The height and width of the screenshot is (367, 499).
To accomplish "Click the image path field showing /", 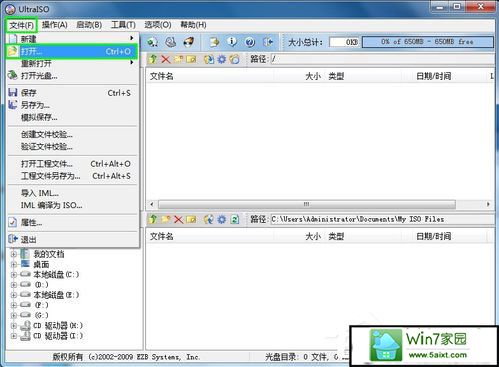I will (382, 59).
